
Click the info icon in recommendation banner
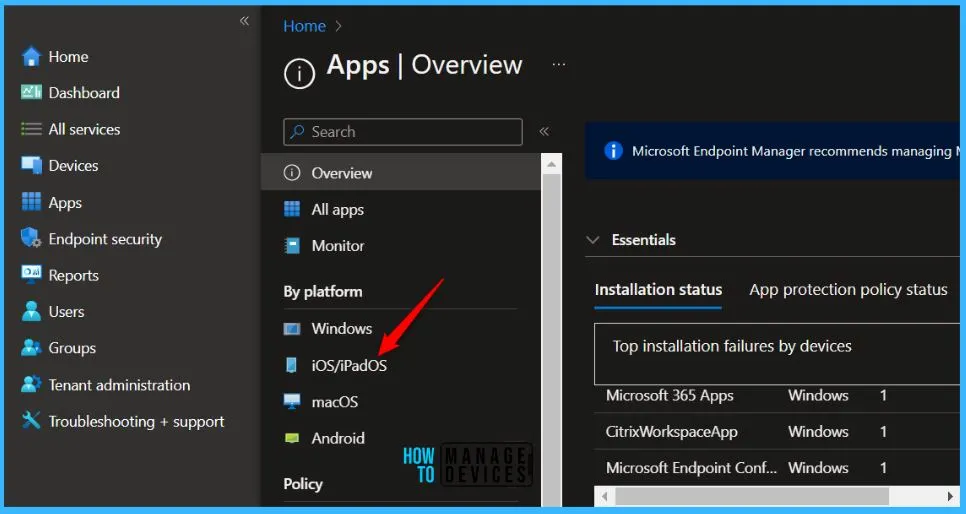point(613,151)
